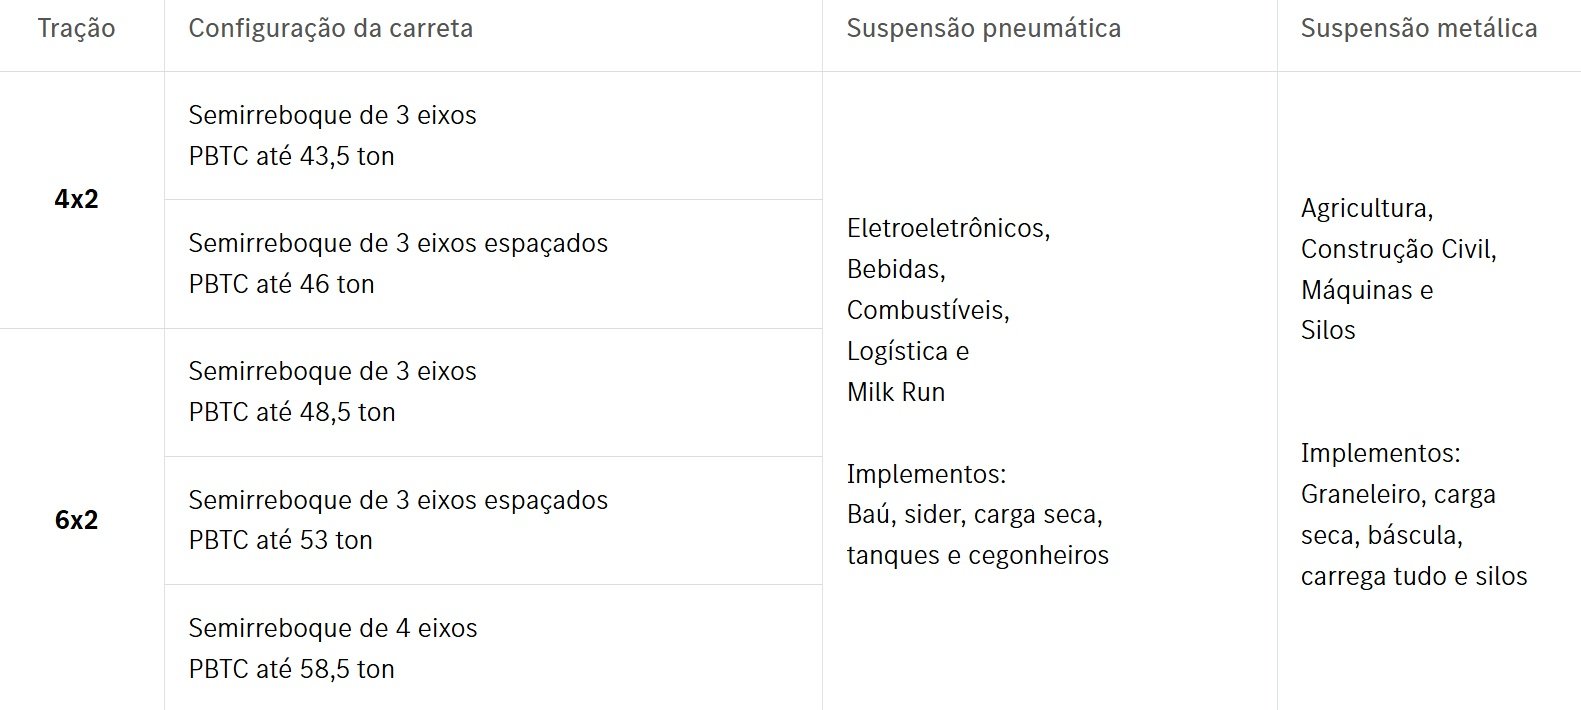The width and height of the screenshot is (1581, 710).
Task: Click the 4x2 traction row label
Action: click(76, 199)
